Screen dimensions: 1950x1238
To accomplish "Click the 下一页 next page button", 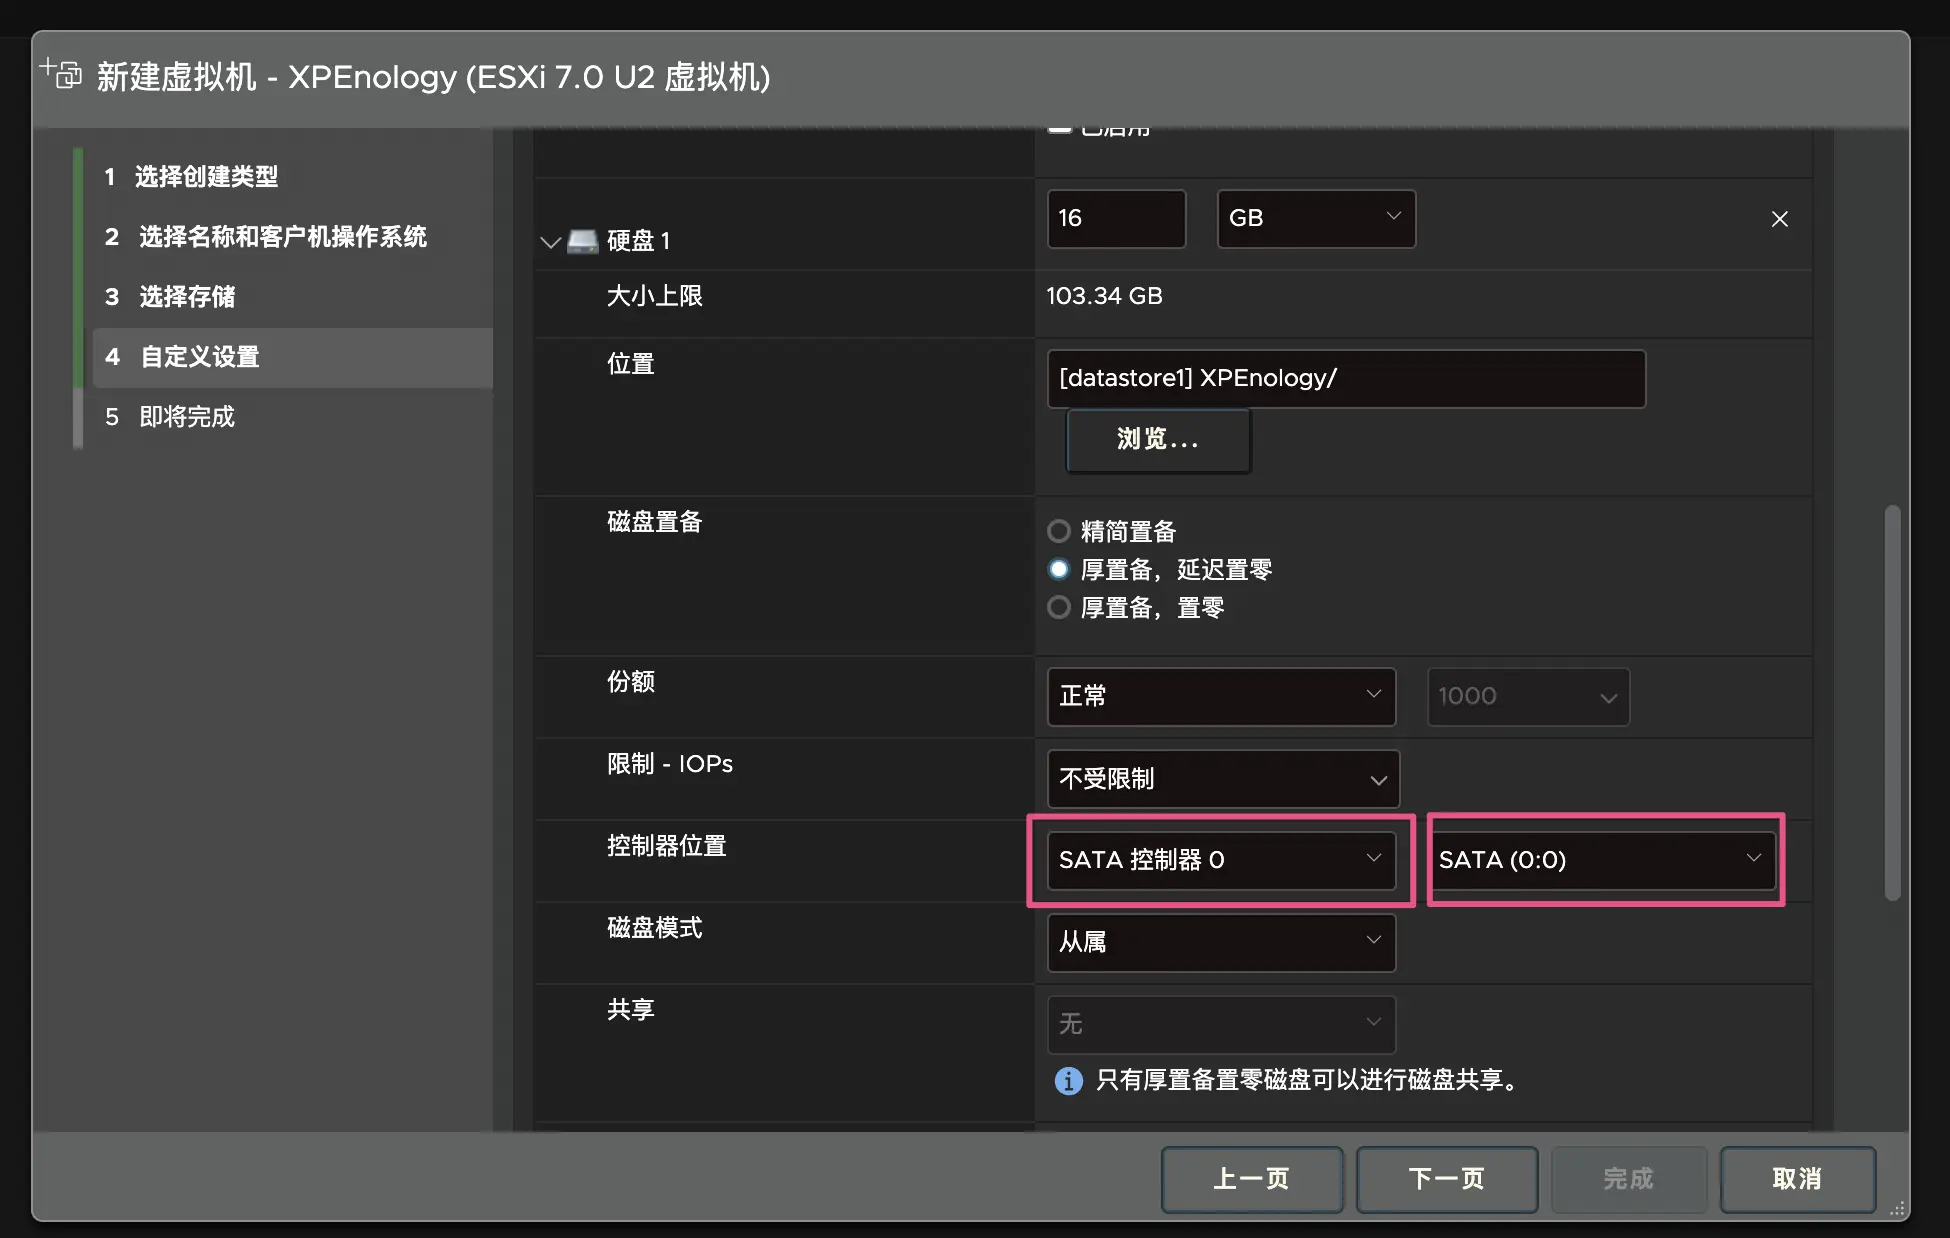I will 1446,1179.
